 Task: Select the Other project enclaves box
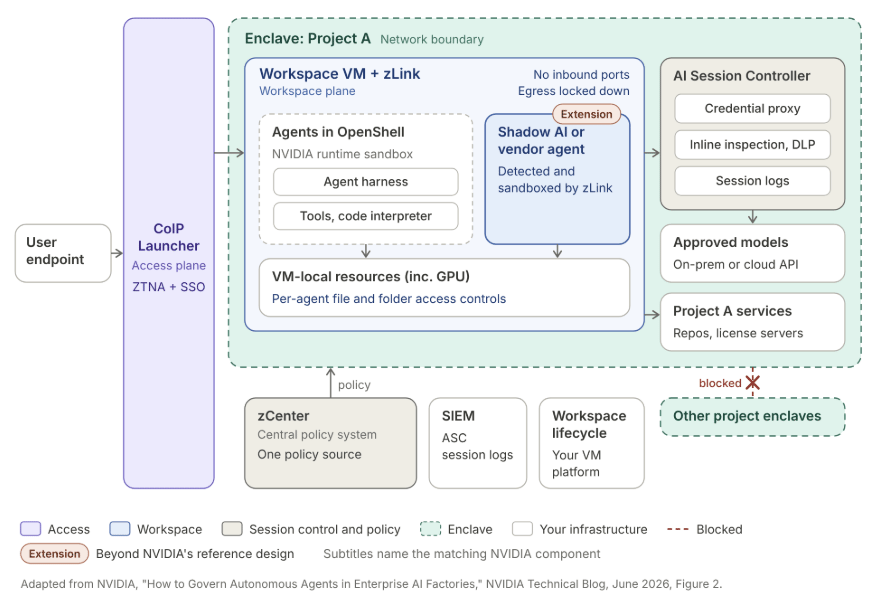752,416
